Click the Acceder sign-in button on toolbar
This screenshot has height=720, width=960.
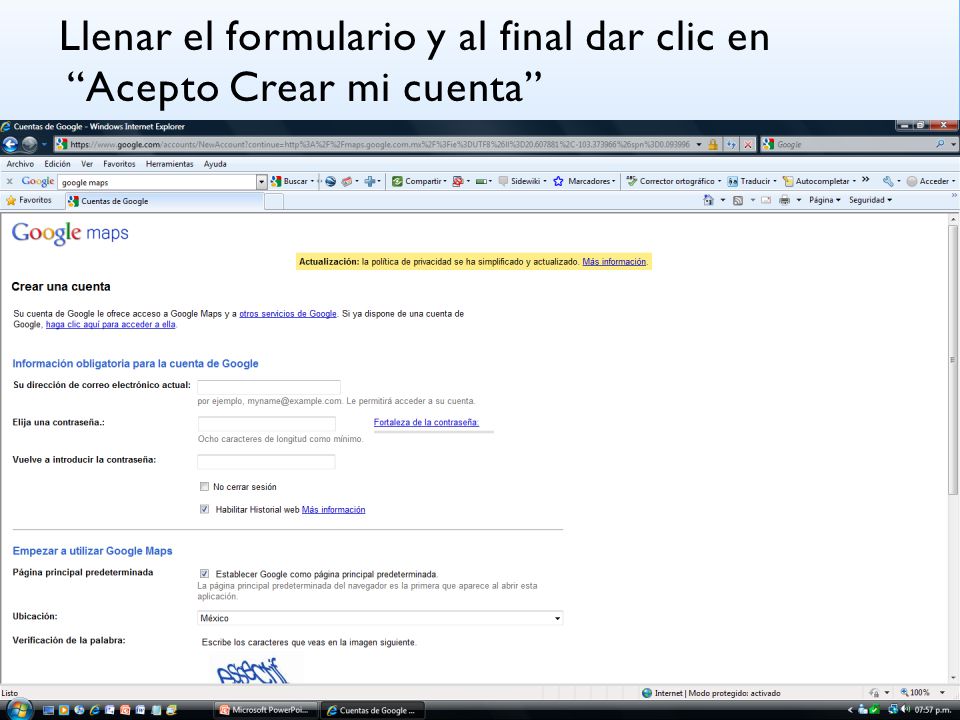pyautogui.click(x=929, y=181)
